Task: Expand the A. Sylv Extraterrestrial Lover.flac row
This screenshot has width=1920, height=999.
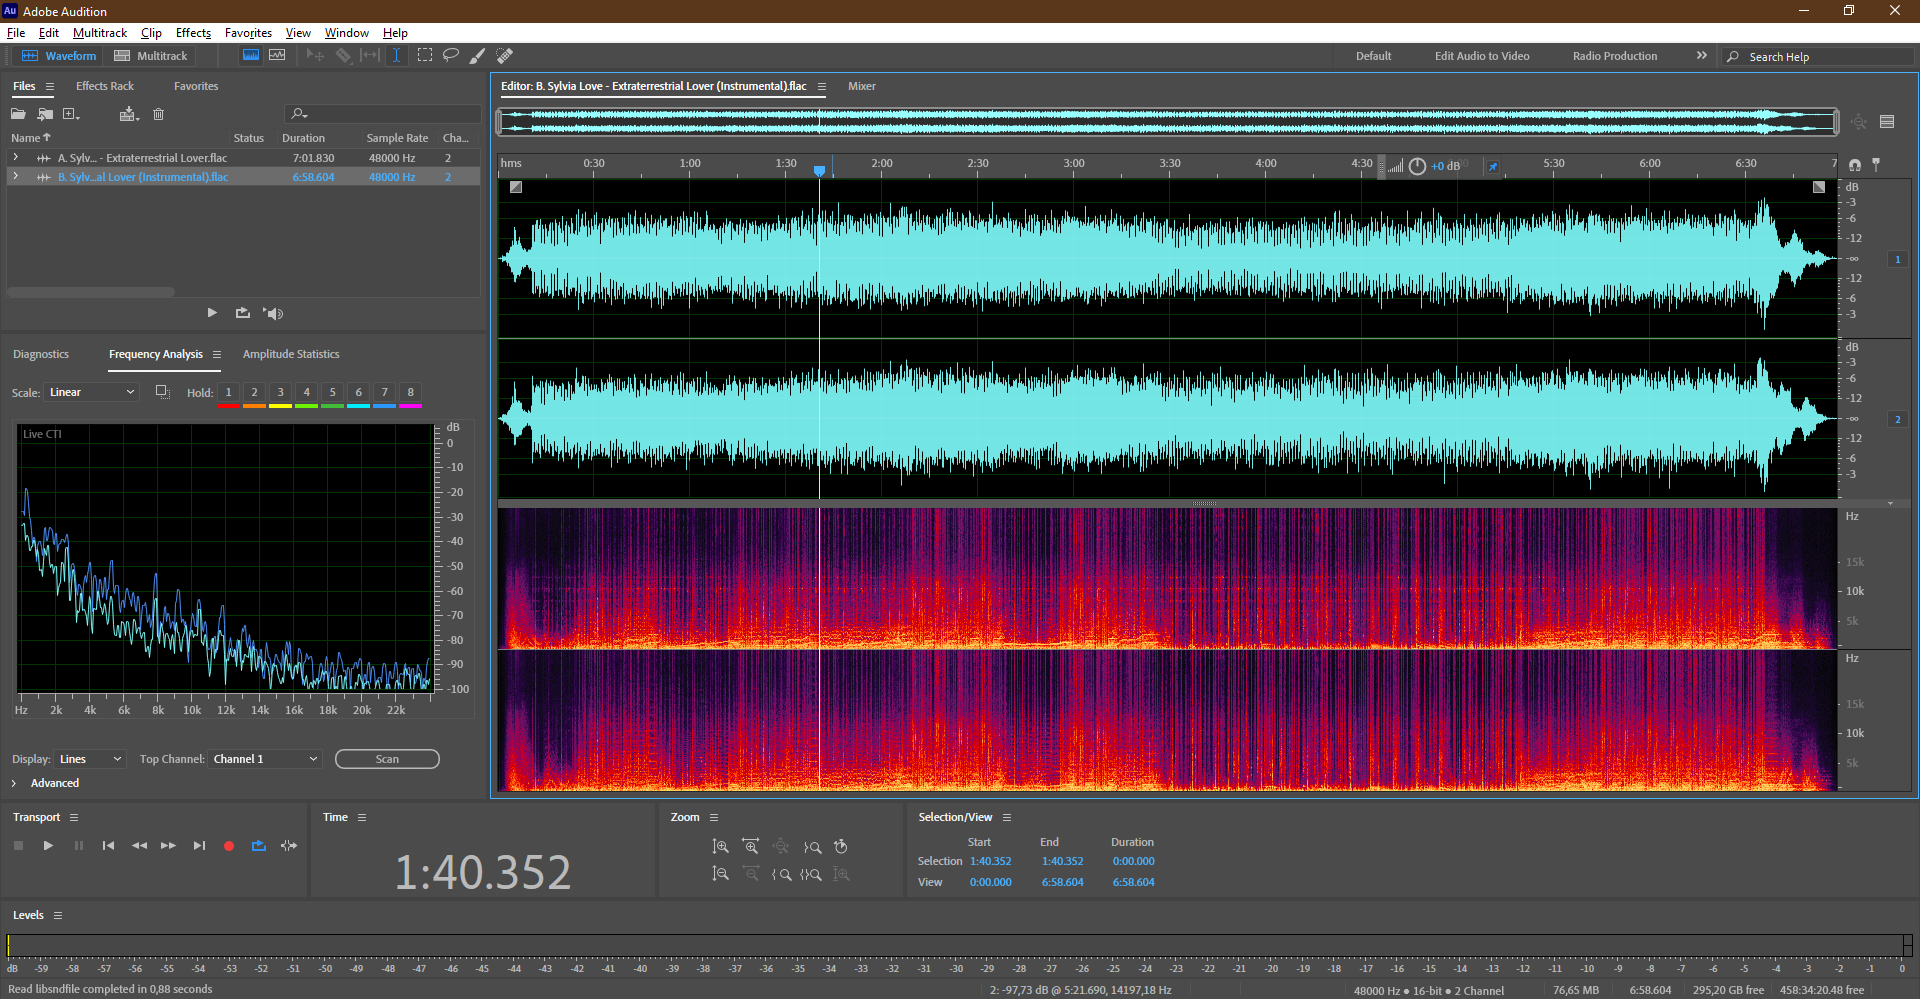Action: coord(15,158)
